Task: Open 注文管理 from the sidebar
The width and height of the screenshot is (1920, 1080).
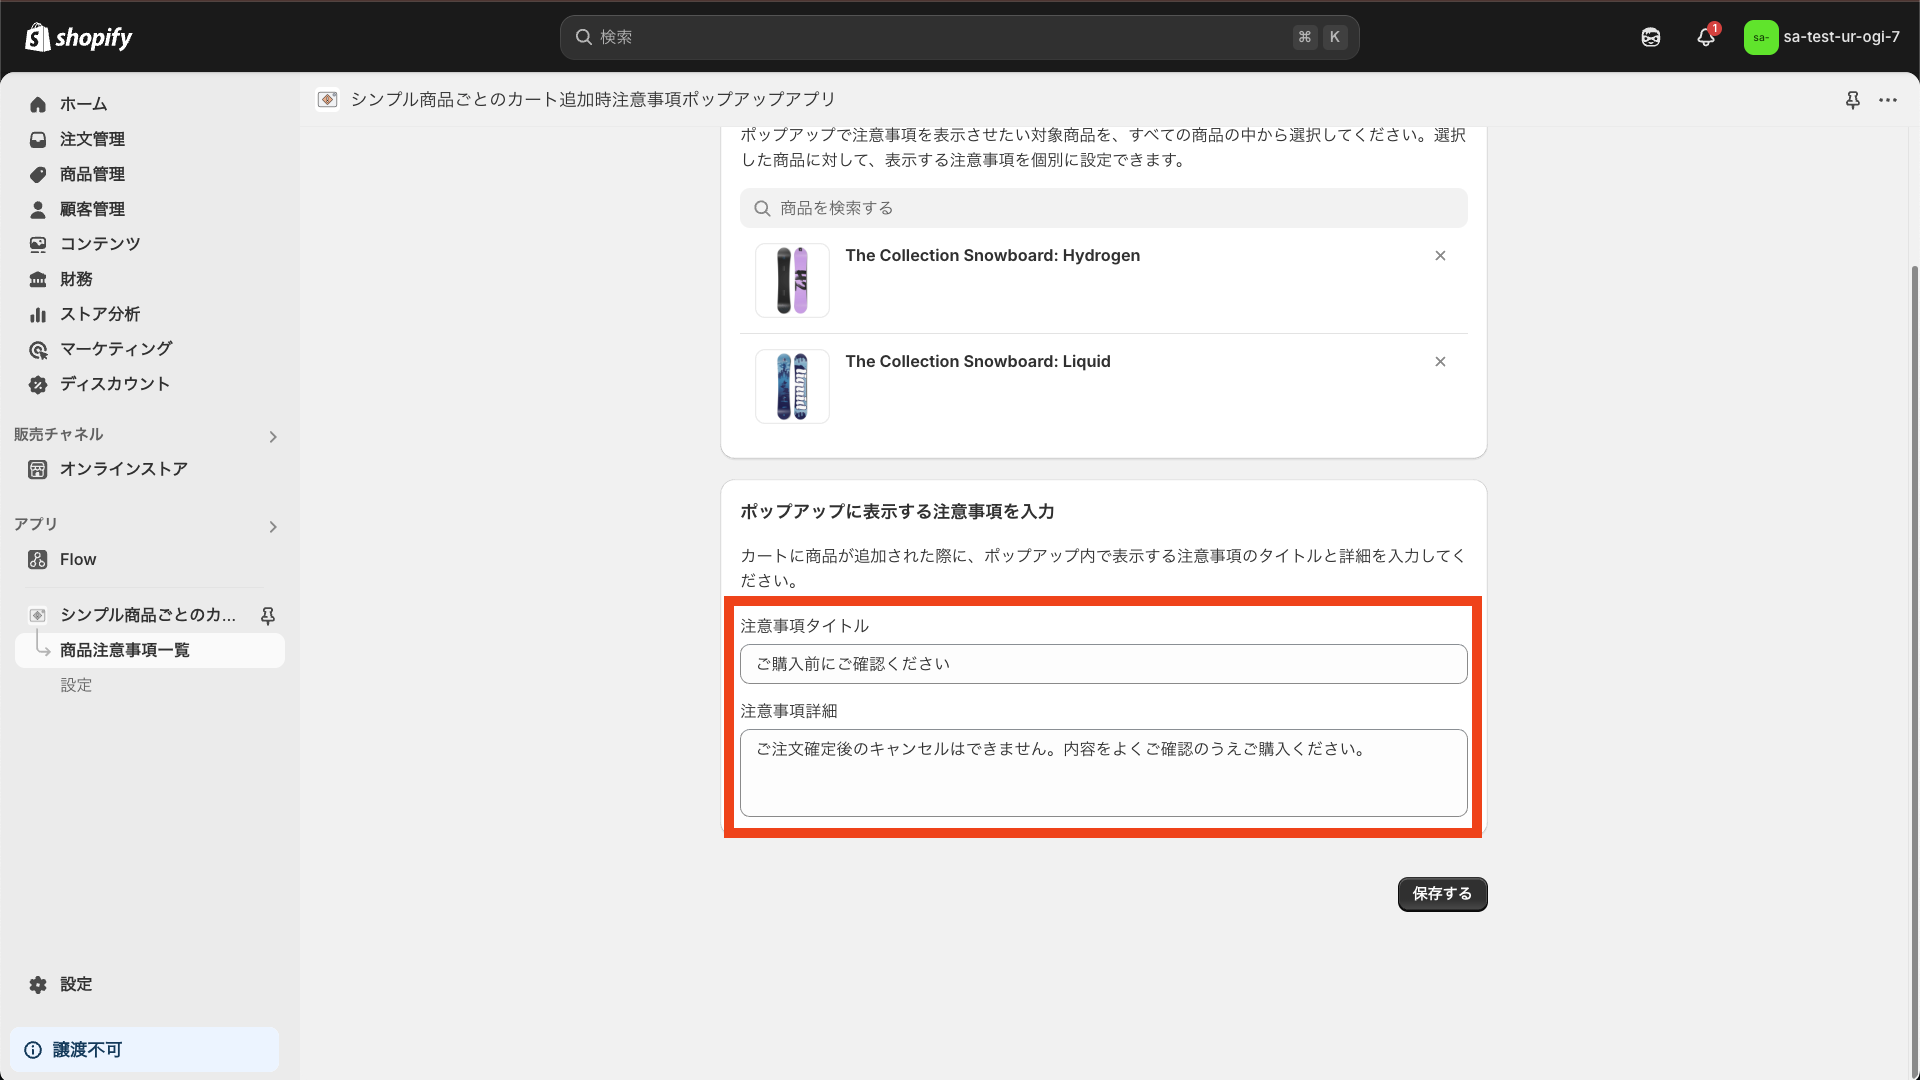Action: 93,139
